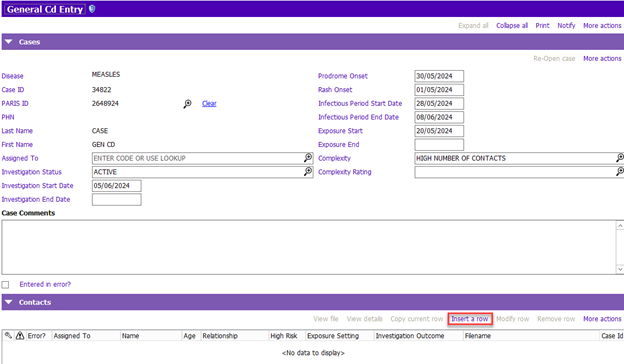Click the shield icon beside General Cd Entry
Viewport: 624px width, 364px height.
pos(92,9)
